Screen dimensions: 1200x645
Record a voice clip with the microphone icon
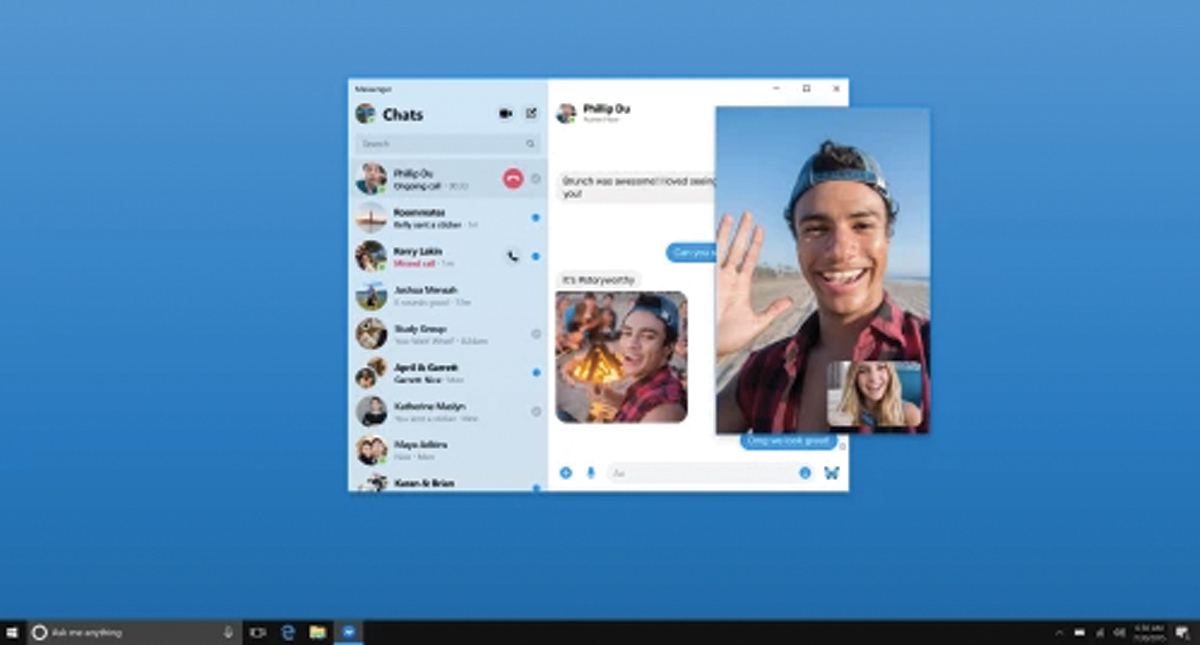(x=589, y=472)
